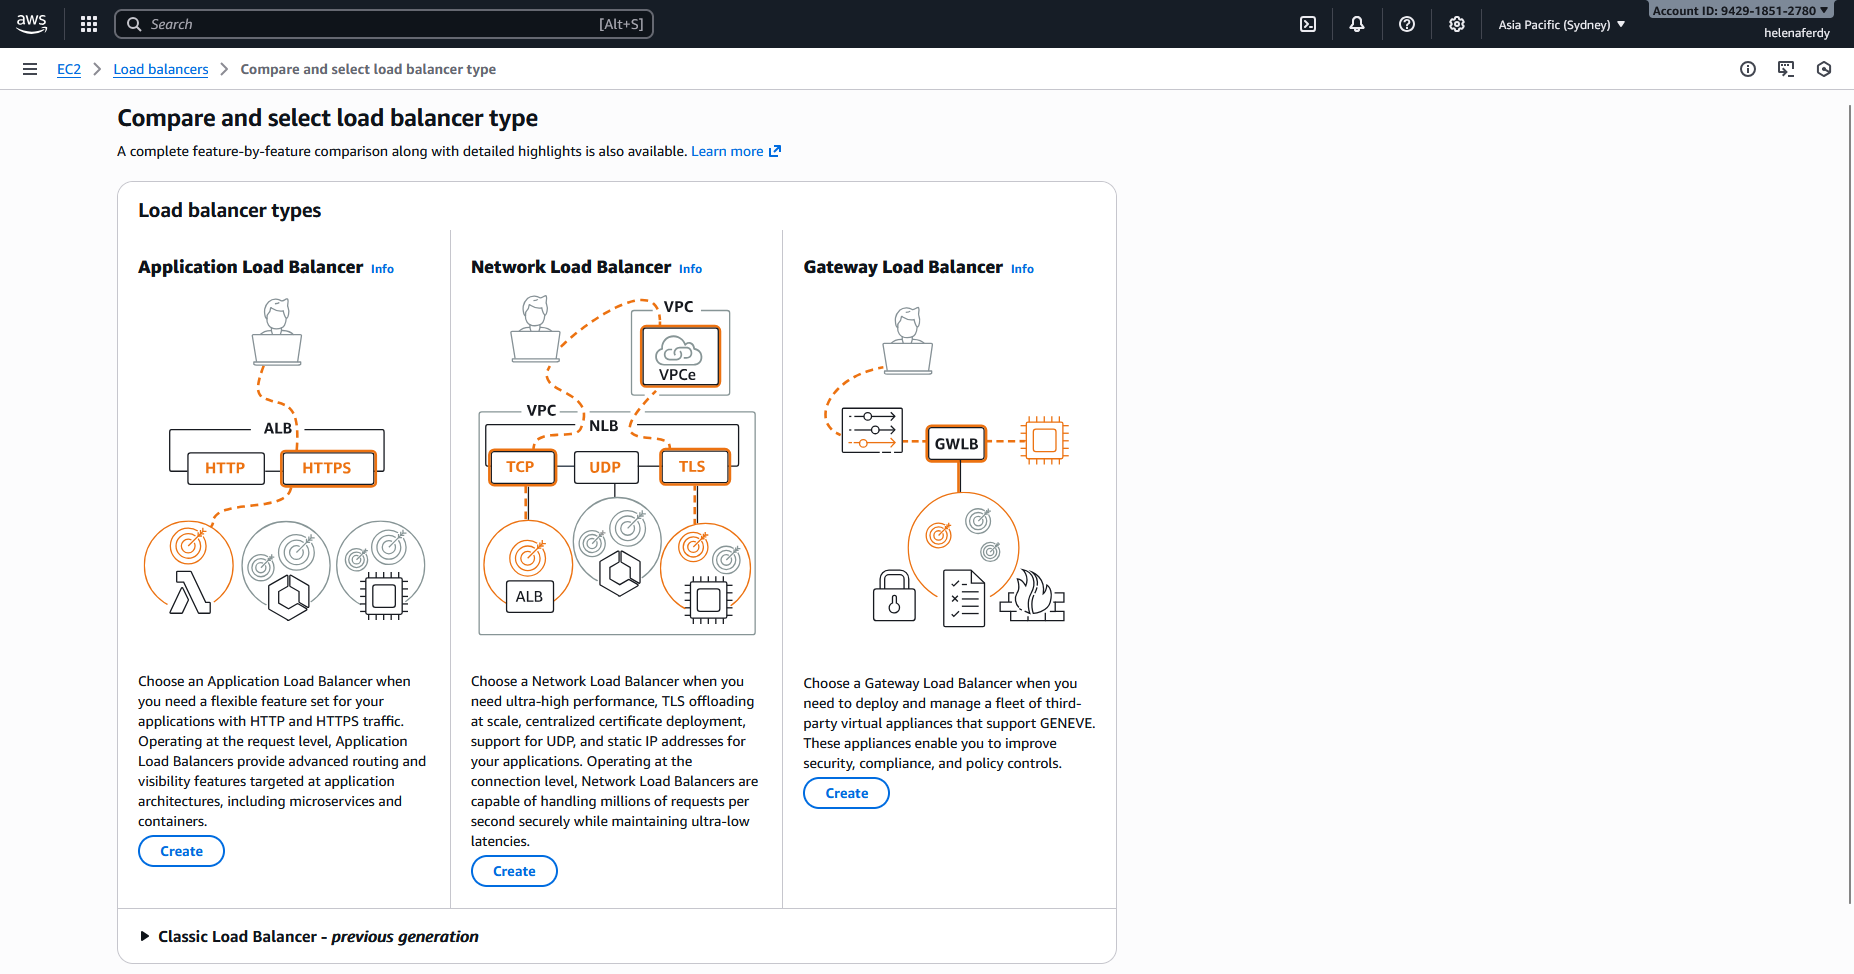
Task: Open Info for Network Load Balancer
Action: point(690,269)
